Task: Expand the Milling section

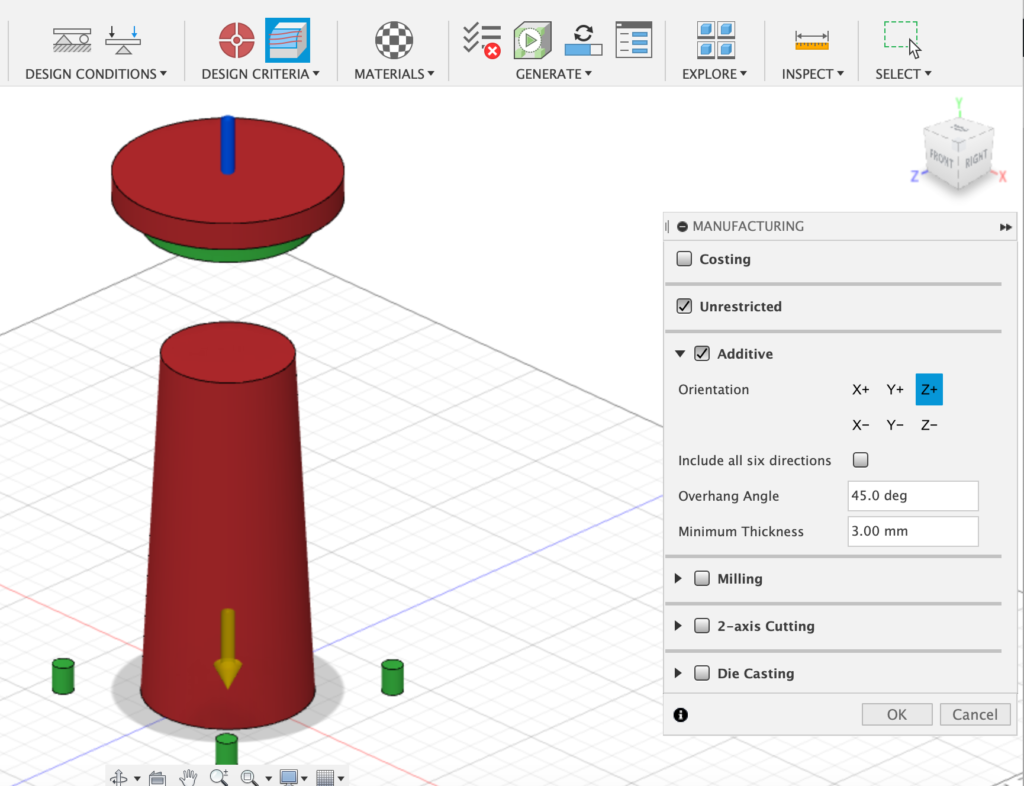Action: (680, 579)
